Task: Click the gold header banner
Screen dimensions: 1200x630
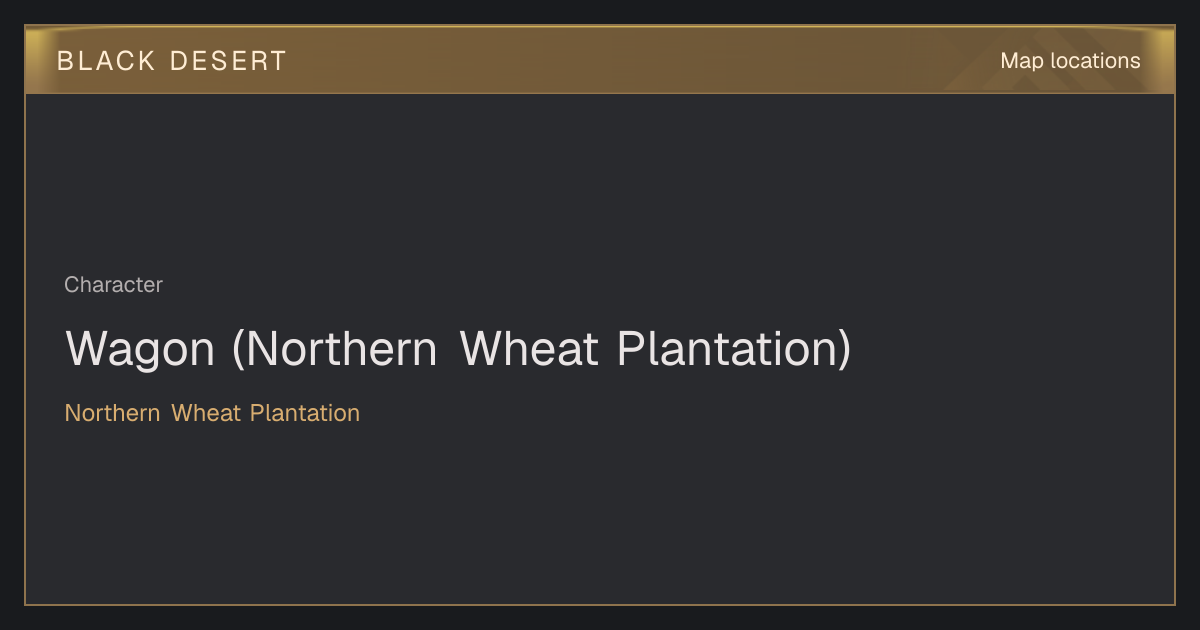Action: click(600, 60)
